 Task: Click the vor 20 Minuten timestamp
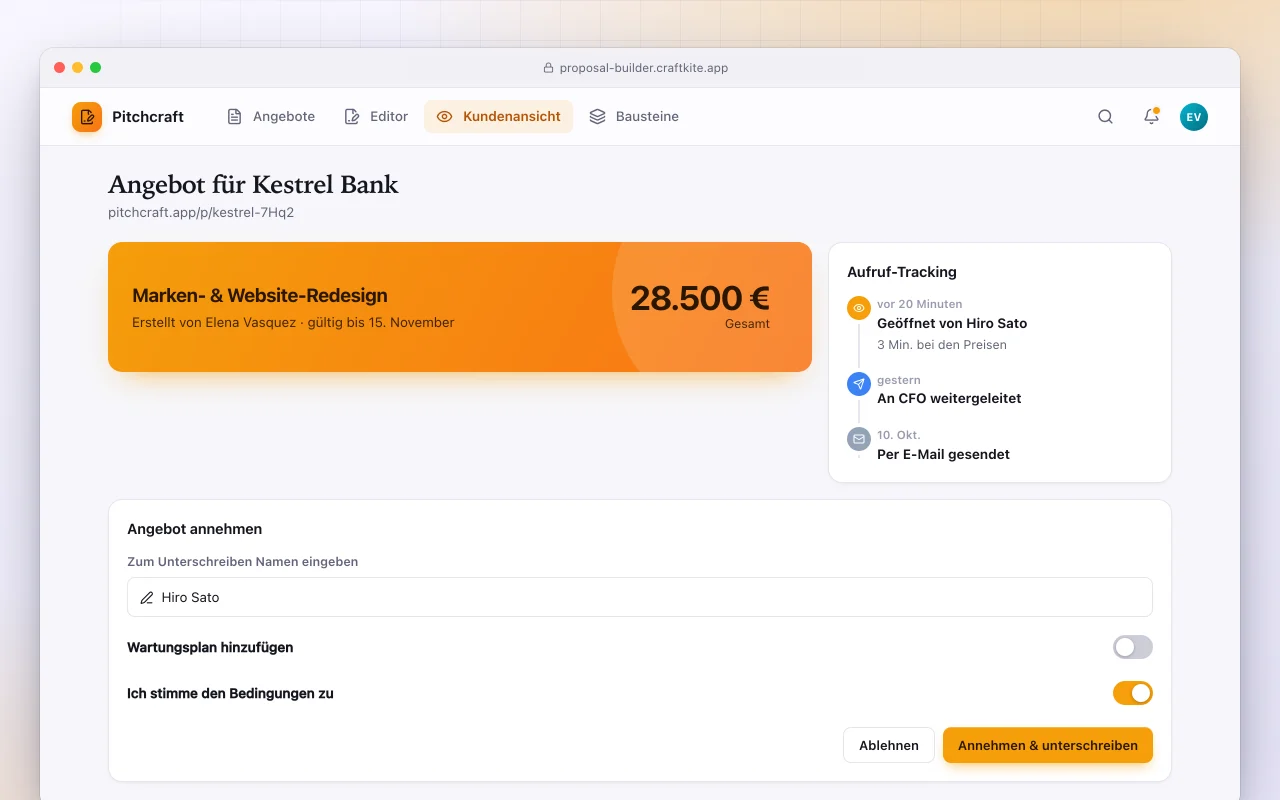[920, 304]
